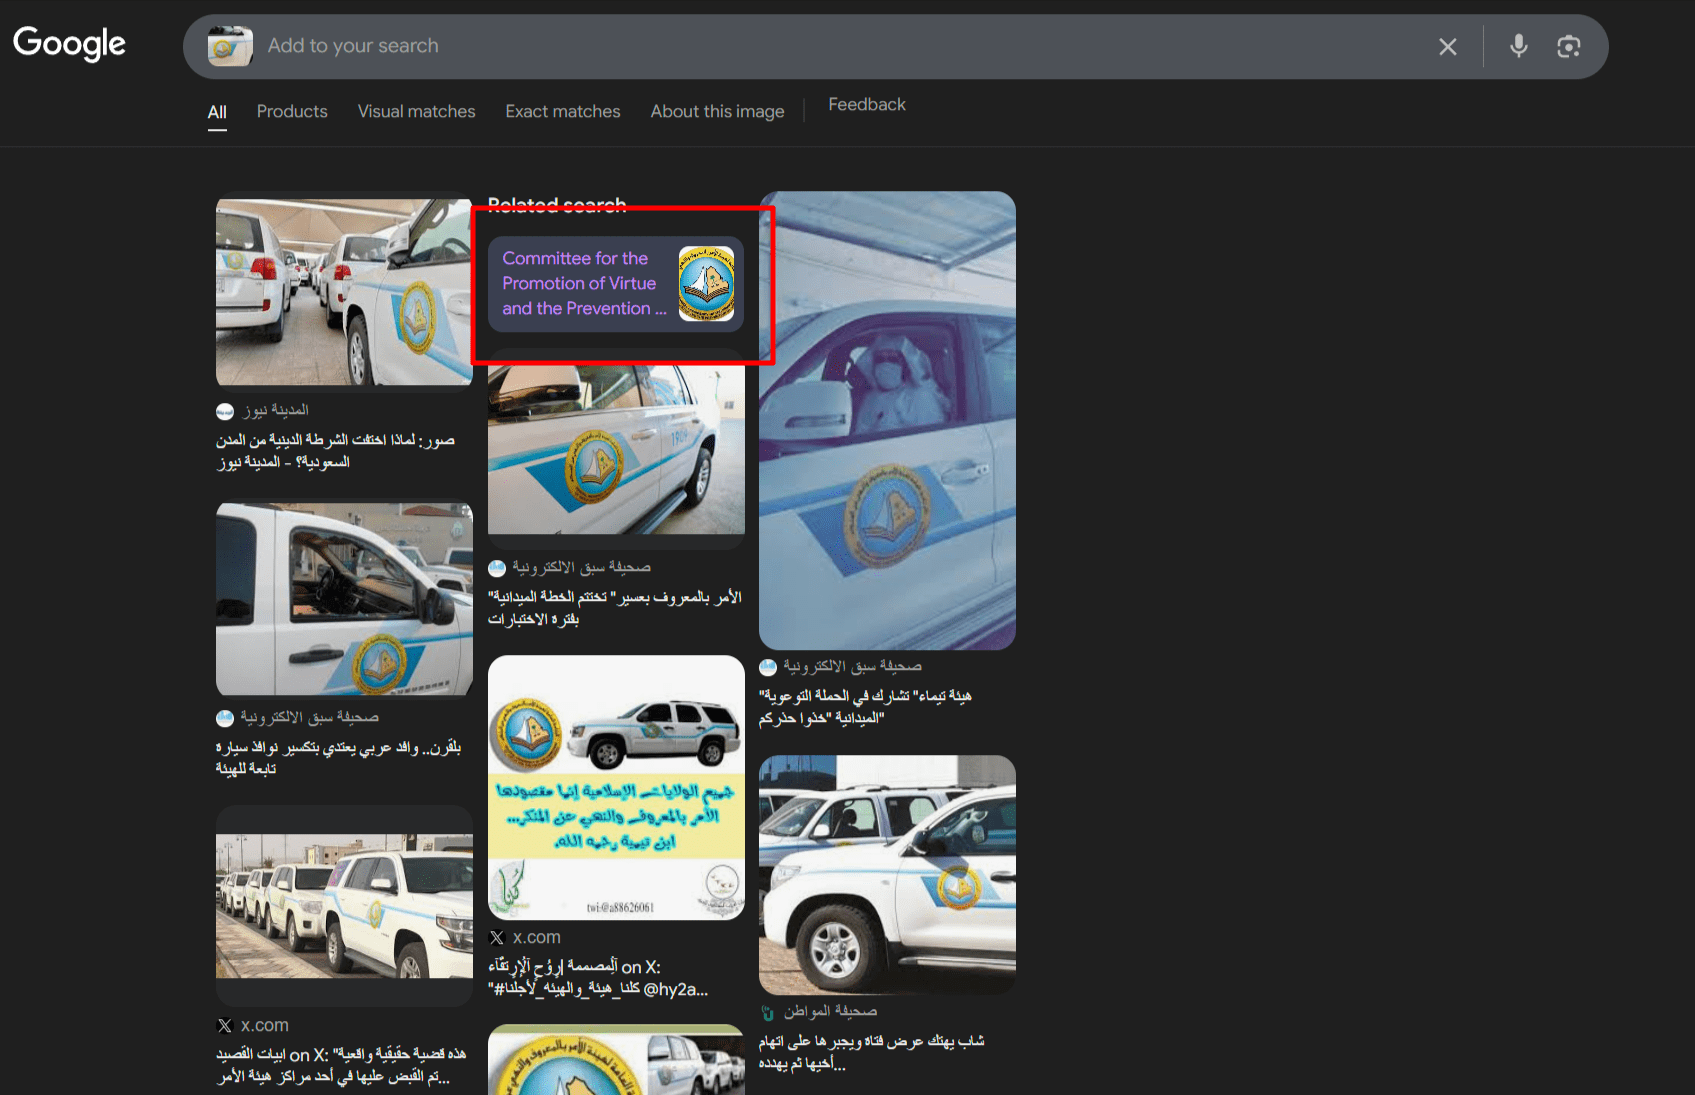Select the All tab
This screenshot has height=1095, width=1695.
(x=217, y=112)
